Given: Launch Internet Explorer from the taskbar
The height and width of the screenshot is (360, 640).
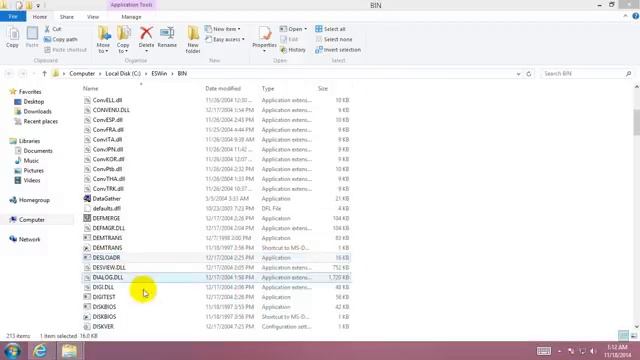Looking at the screenshot, I should (40, 351).
